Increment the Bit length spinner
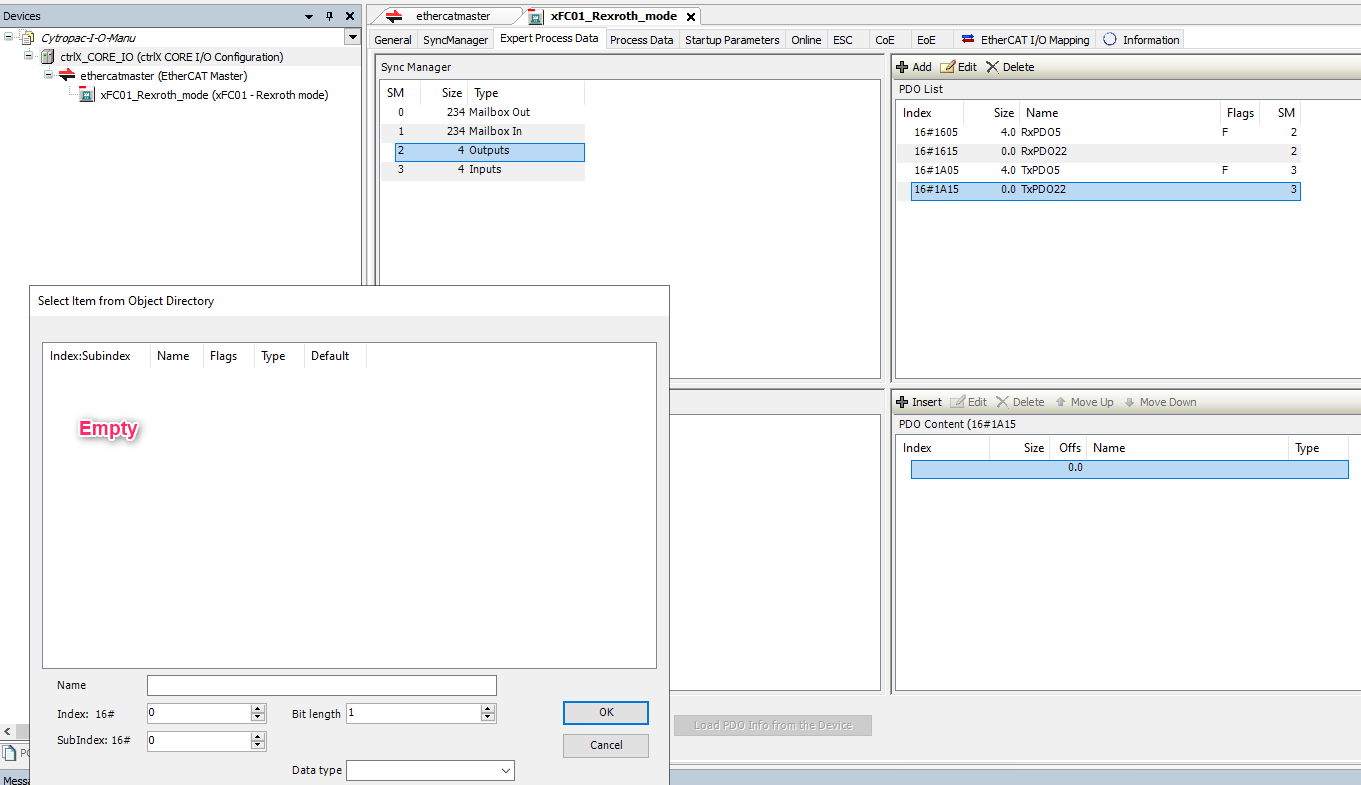This screenshot has height=785, width=1361. pos(488,709)
